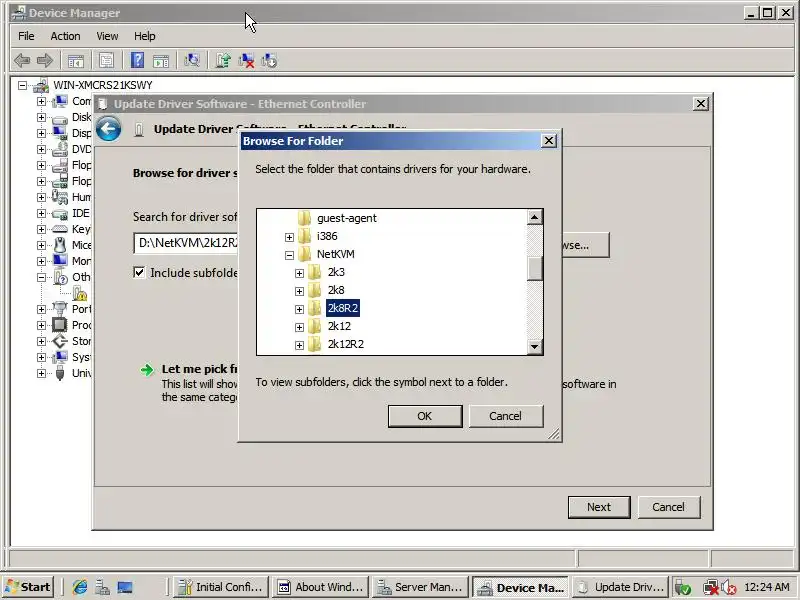800x600 pixels.
Task: Open the File menu
Action: 26,36
